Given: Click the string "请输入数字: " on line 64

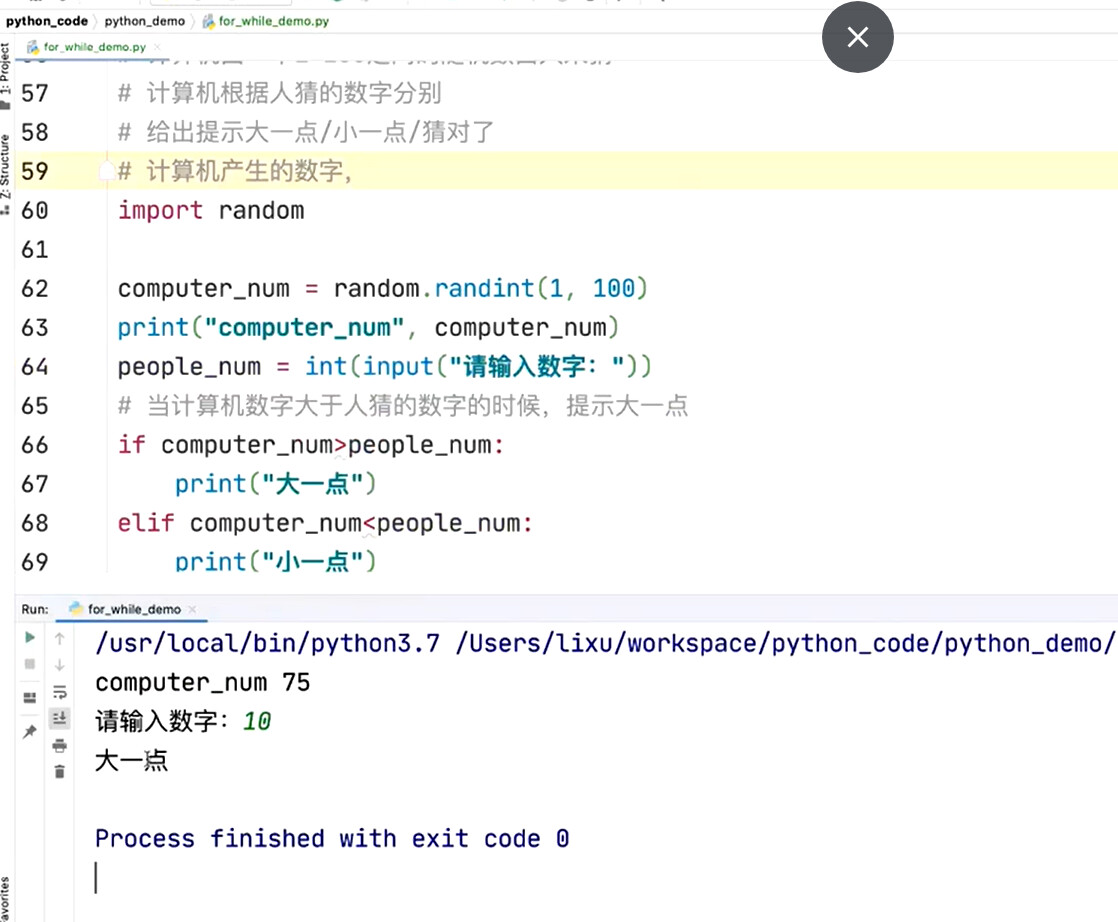Looking at the screenshot, I should (x=537, y=367).
